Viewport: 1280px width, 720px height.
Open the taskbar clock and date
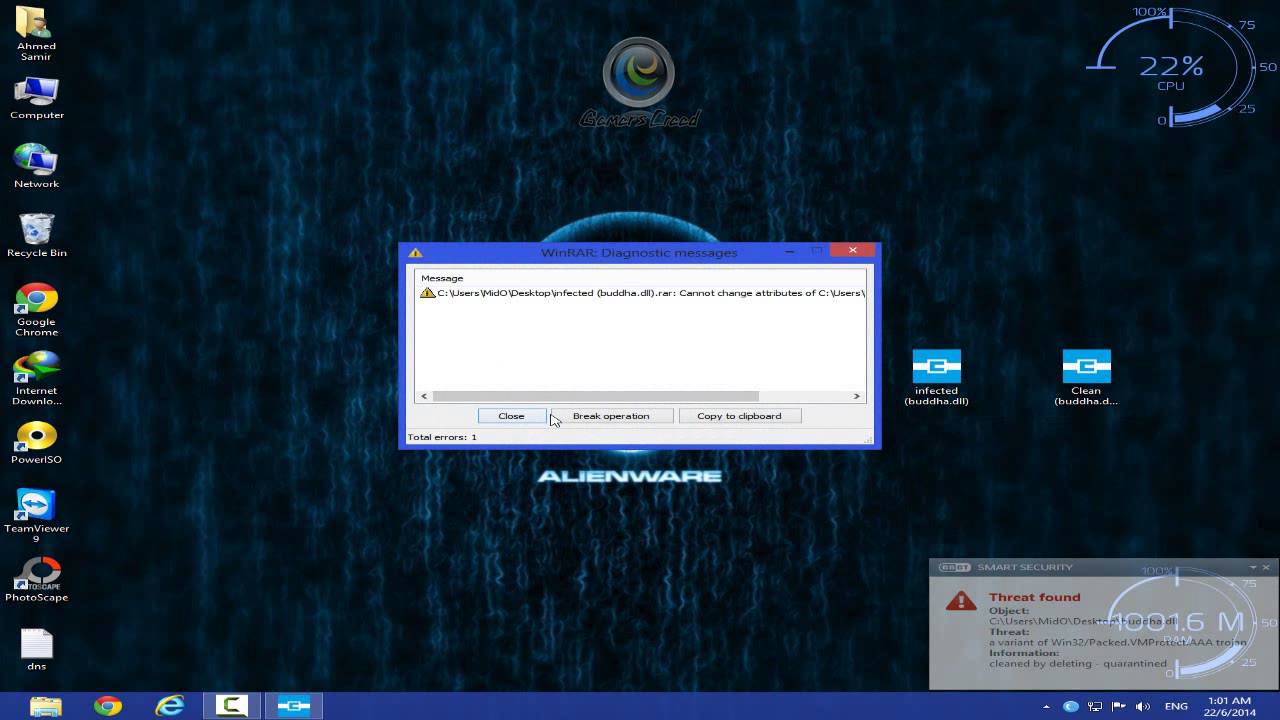tap(1229, 706)
